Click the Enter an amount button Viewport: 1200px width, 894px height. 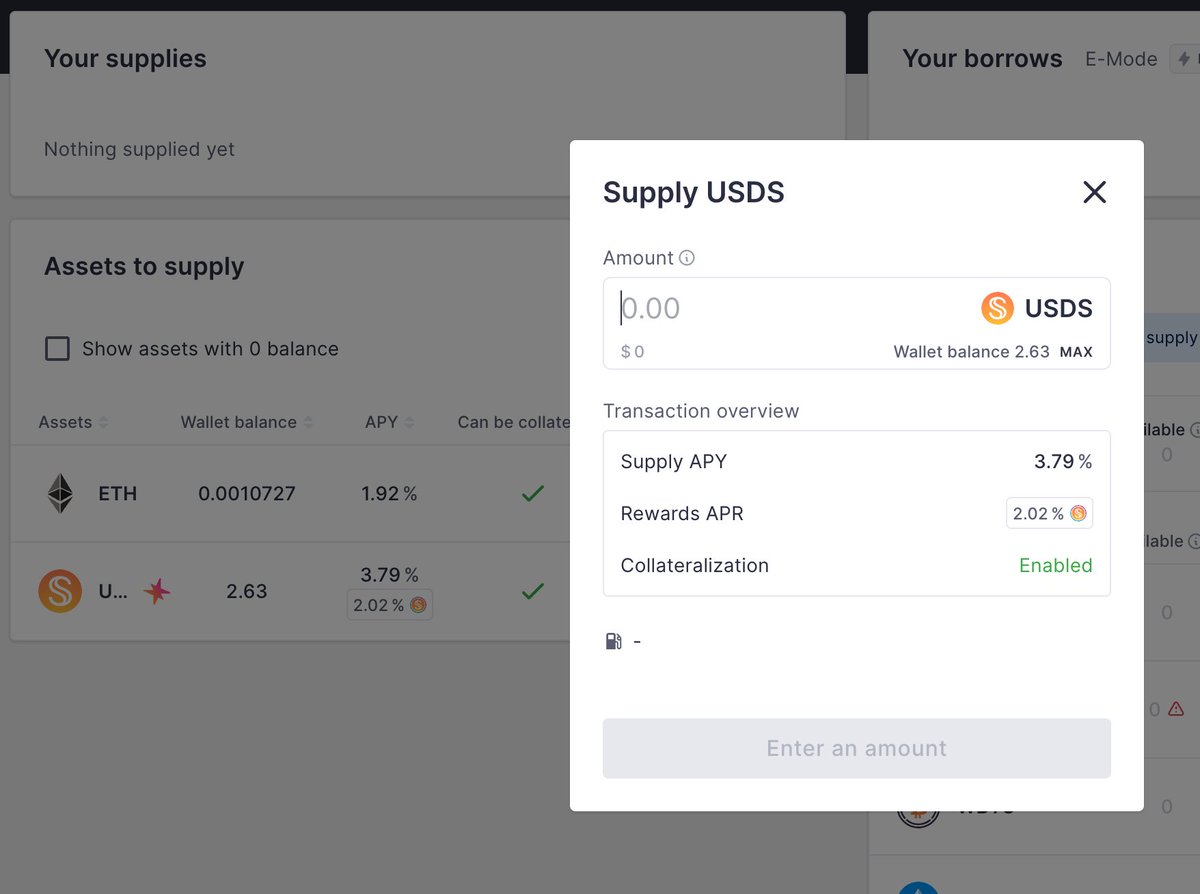[857, 748]
